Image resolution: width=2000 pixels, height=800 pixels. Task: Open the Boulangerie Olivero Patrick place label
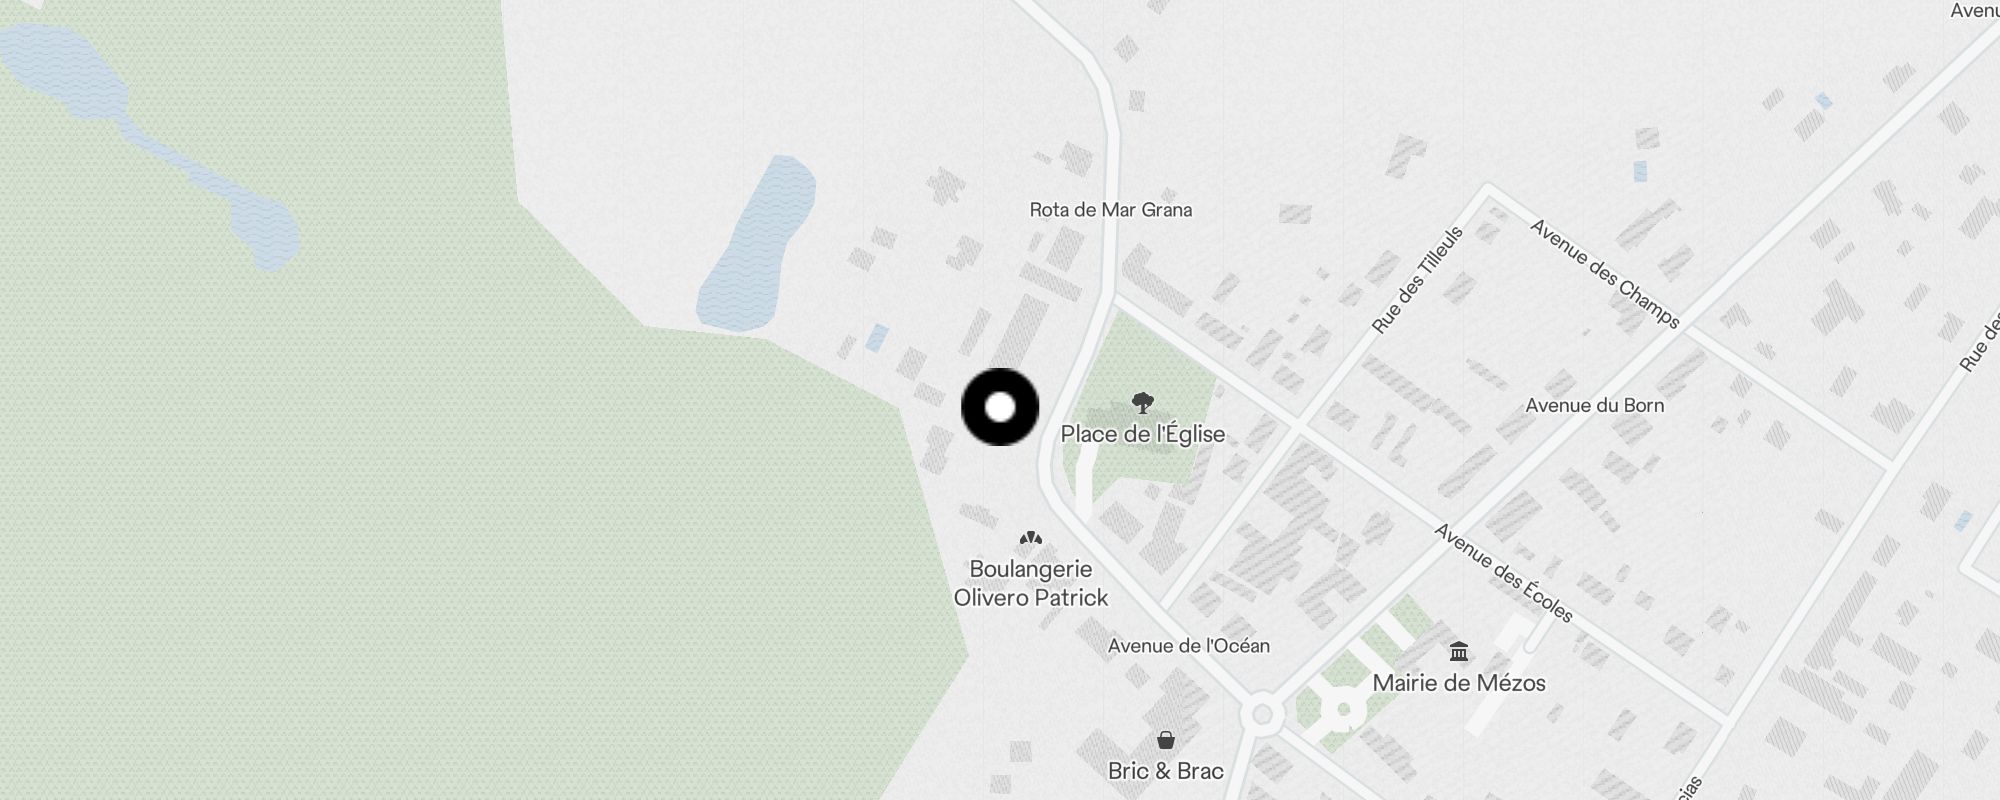tap(1031, 583)
